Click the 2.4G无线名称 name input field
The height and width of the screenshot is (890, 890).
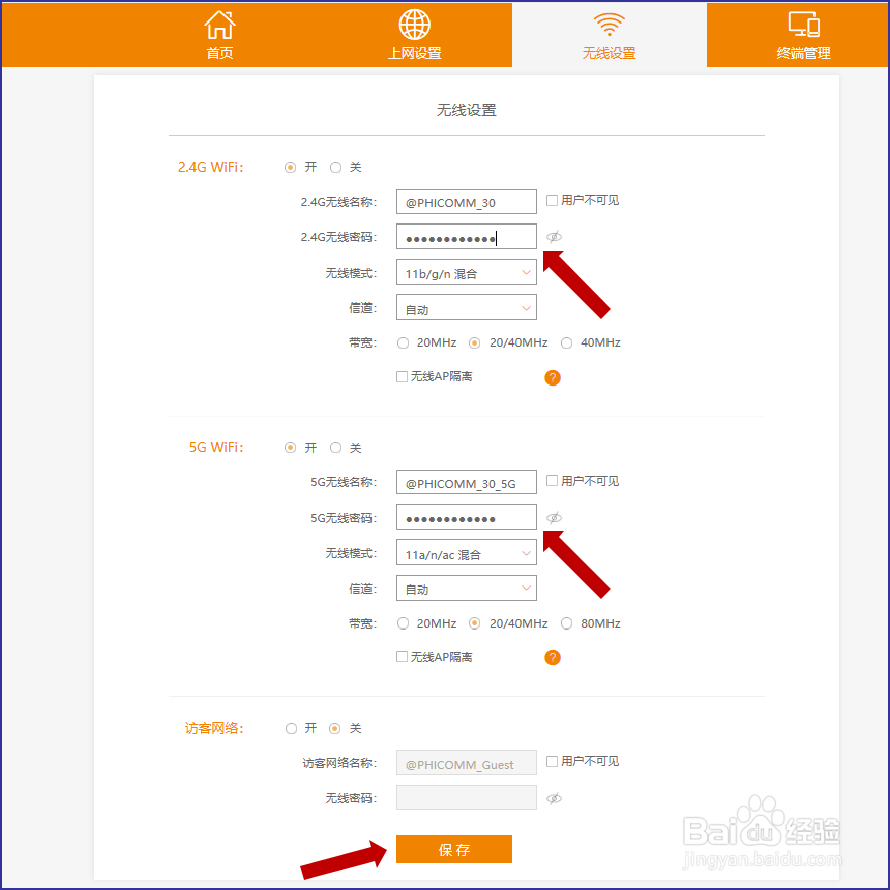(x=466, y=201)
